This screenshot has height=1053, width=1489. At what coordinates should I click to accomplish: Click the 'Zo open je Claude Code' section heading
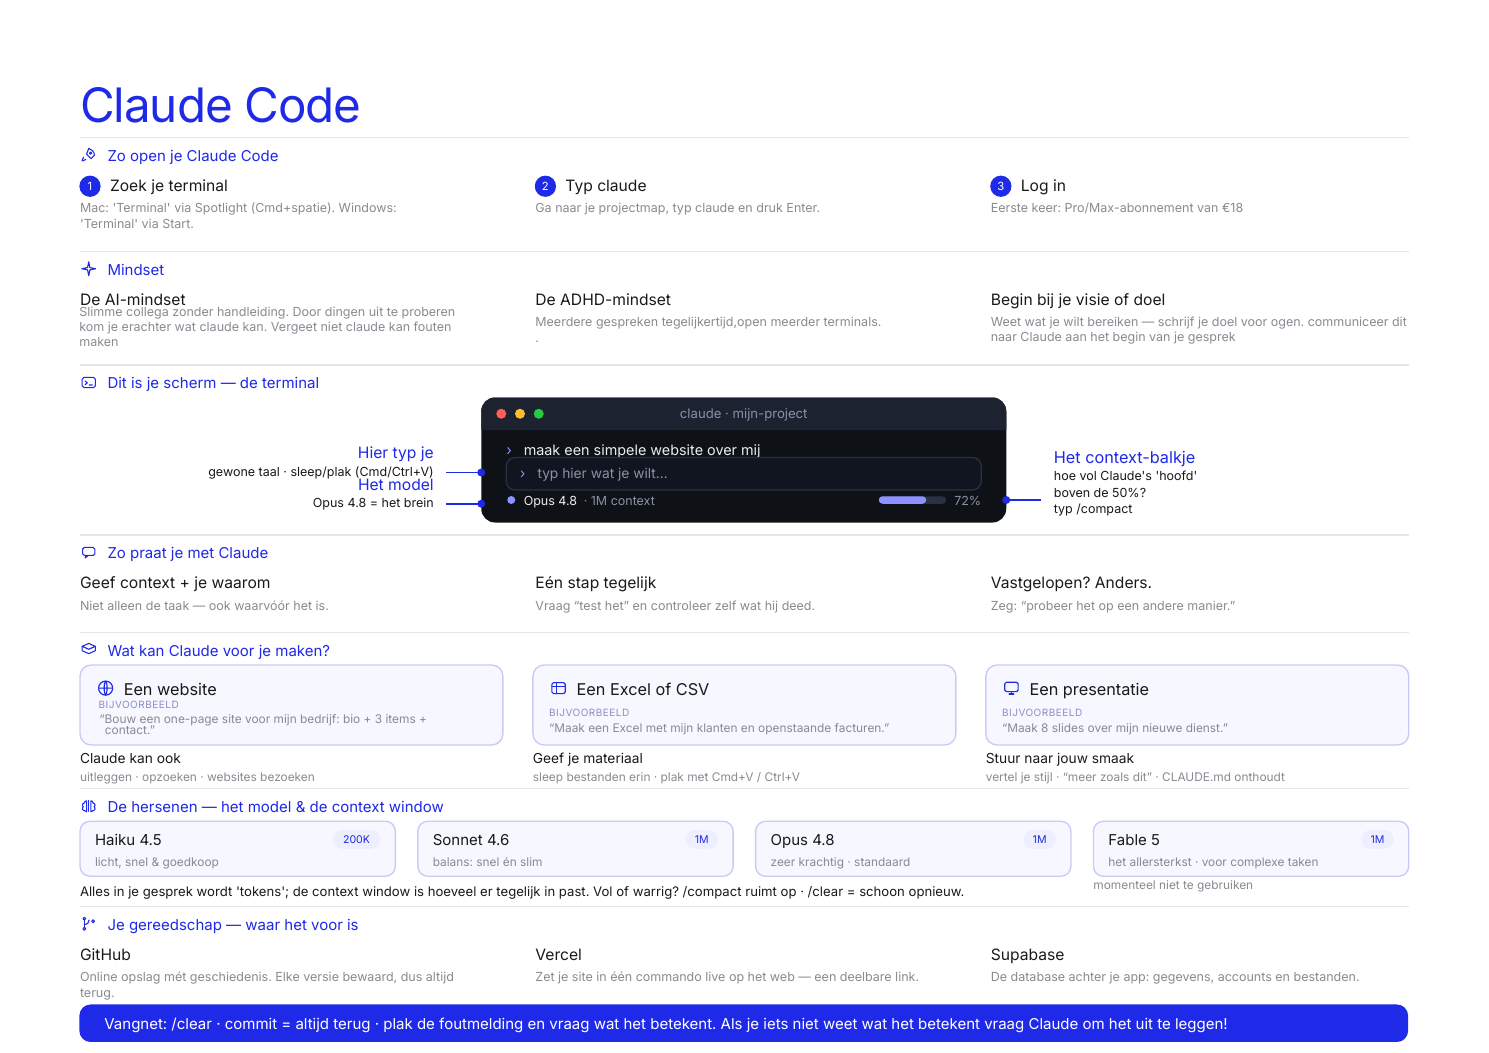193,156
